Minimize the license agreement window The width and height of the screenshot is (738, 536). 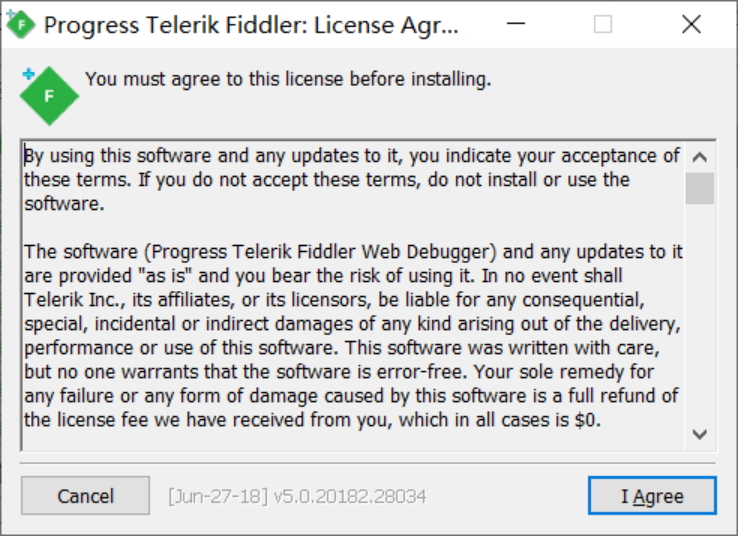click(x=515, y=24)
